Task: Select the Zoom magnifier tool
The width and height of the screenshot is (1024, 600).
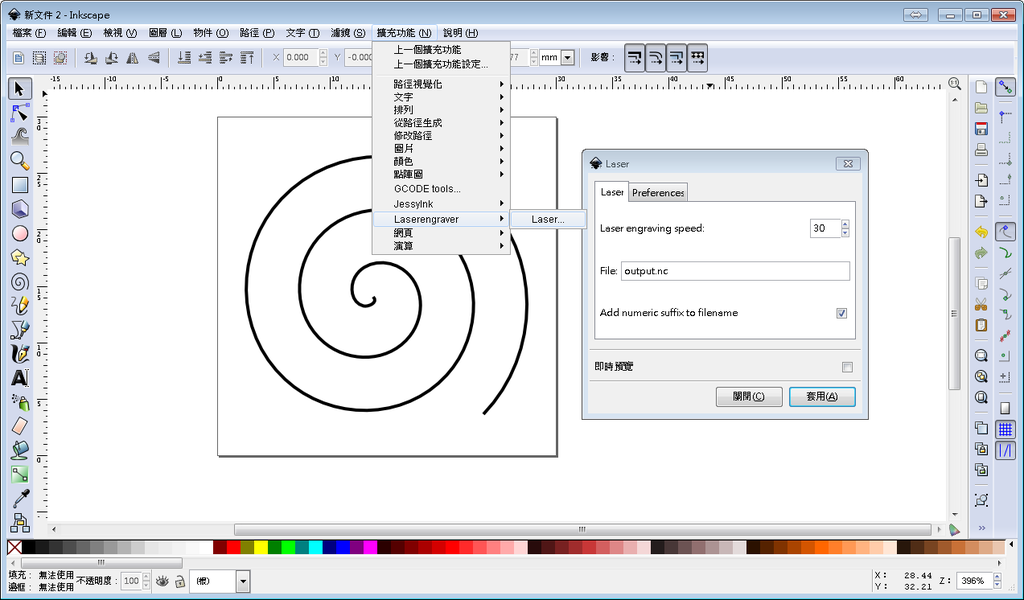Action: [20, 161]
